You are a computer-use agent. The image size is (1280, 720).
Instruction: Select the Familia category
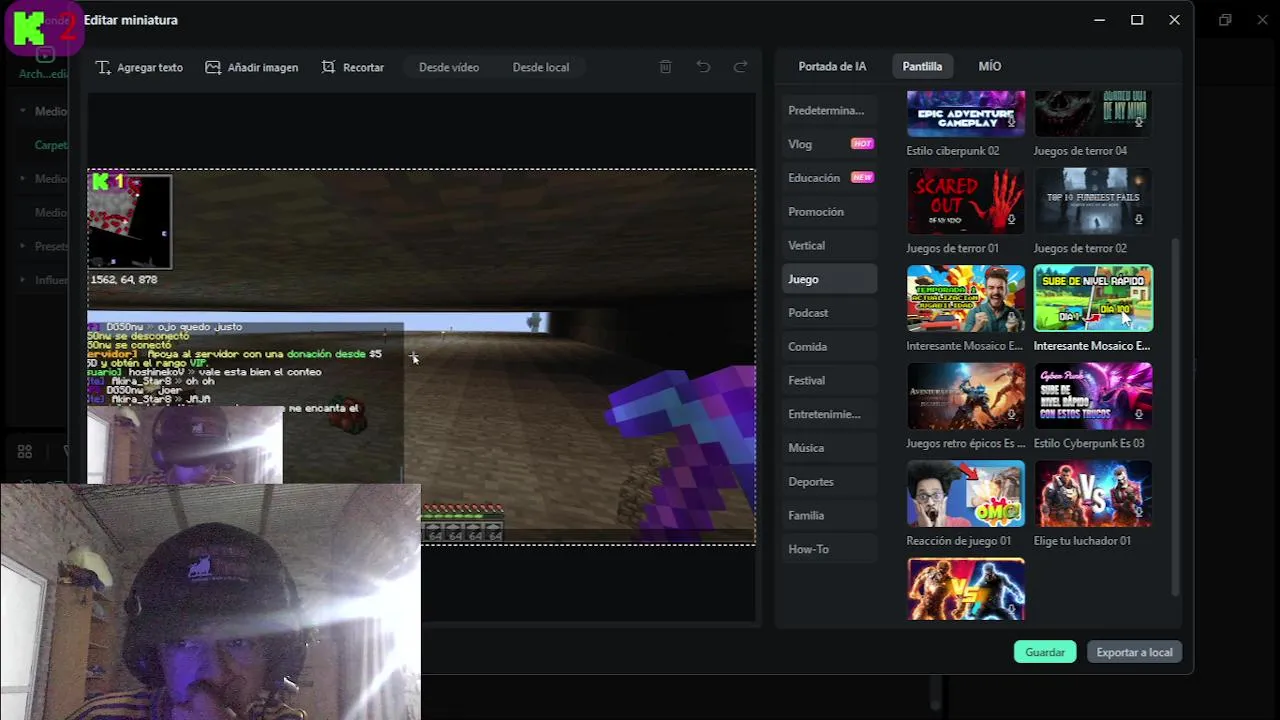829,515
